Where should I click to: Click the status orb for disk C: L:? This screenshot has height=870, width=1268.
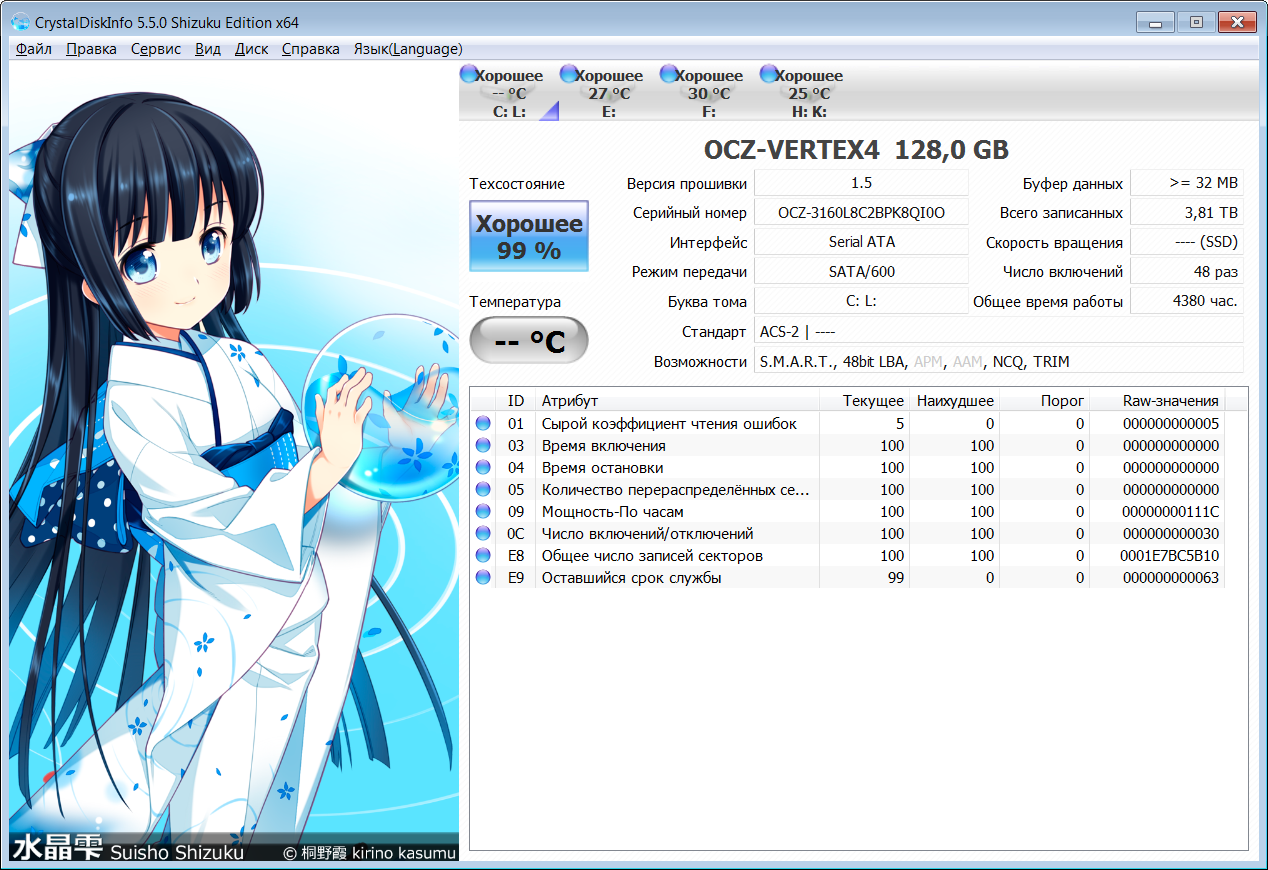coord(468,74)
